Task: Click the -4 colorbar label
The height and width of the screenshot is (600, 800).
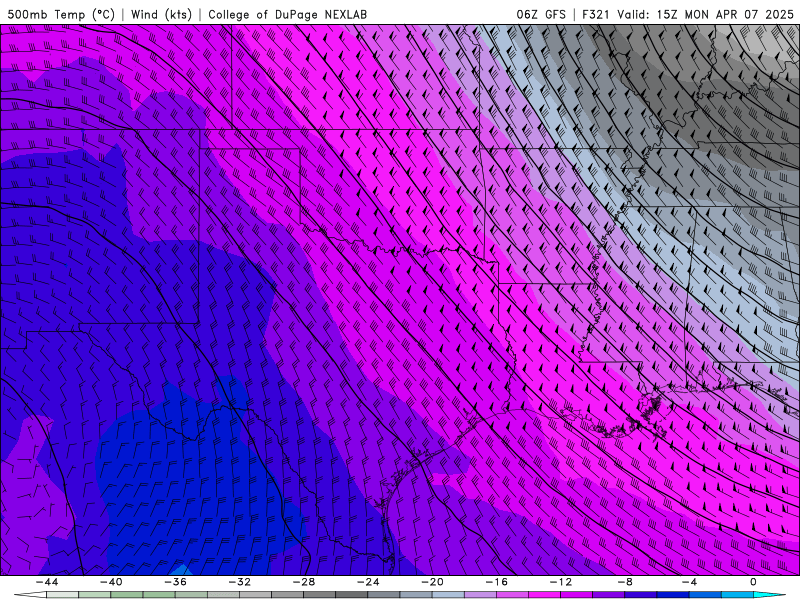Action: tap(689, 582)
